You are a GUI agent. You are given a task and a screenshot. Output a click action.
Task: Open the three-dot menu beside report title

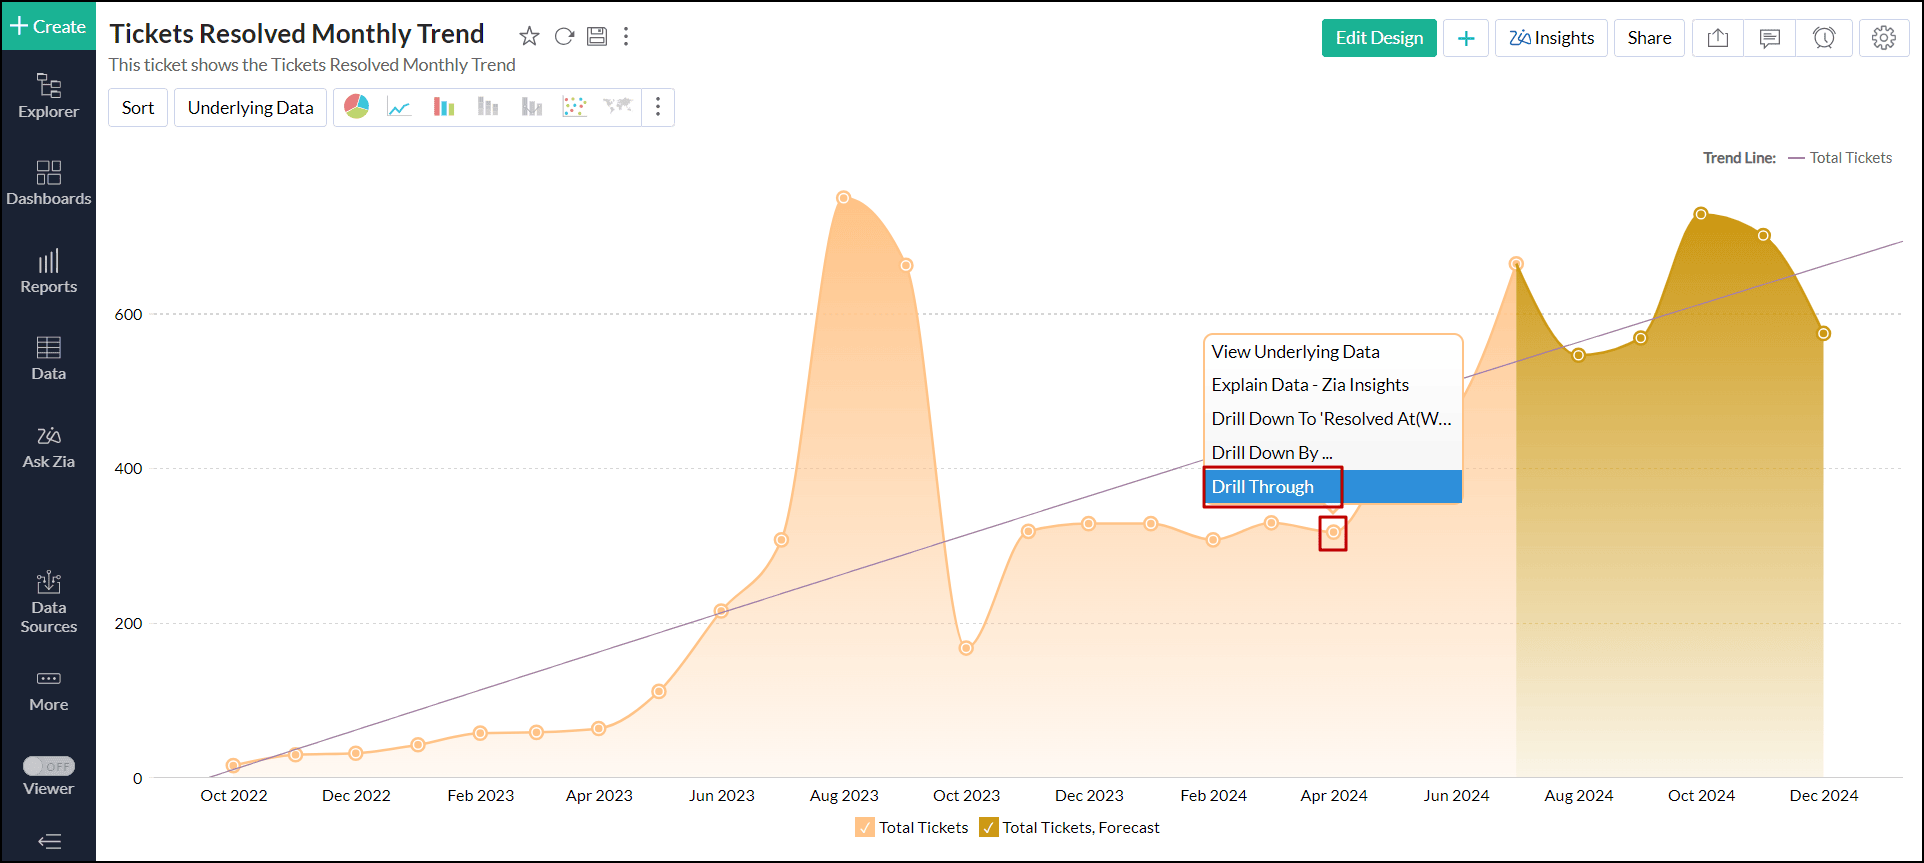626,37
